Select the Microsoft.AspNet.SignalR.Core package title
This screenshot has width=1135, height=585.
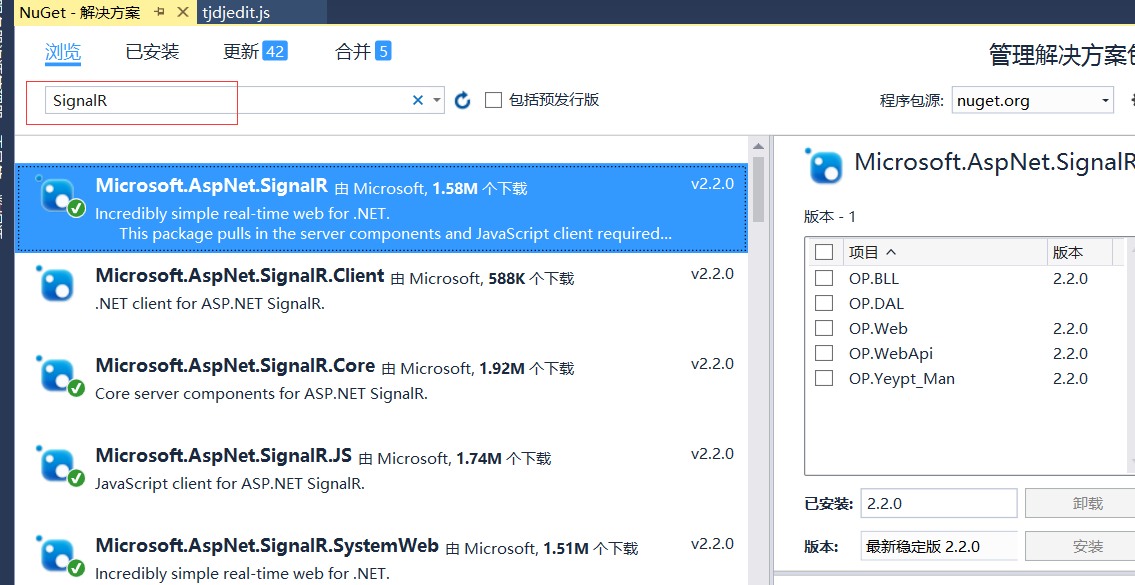click(235, 366)
